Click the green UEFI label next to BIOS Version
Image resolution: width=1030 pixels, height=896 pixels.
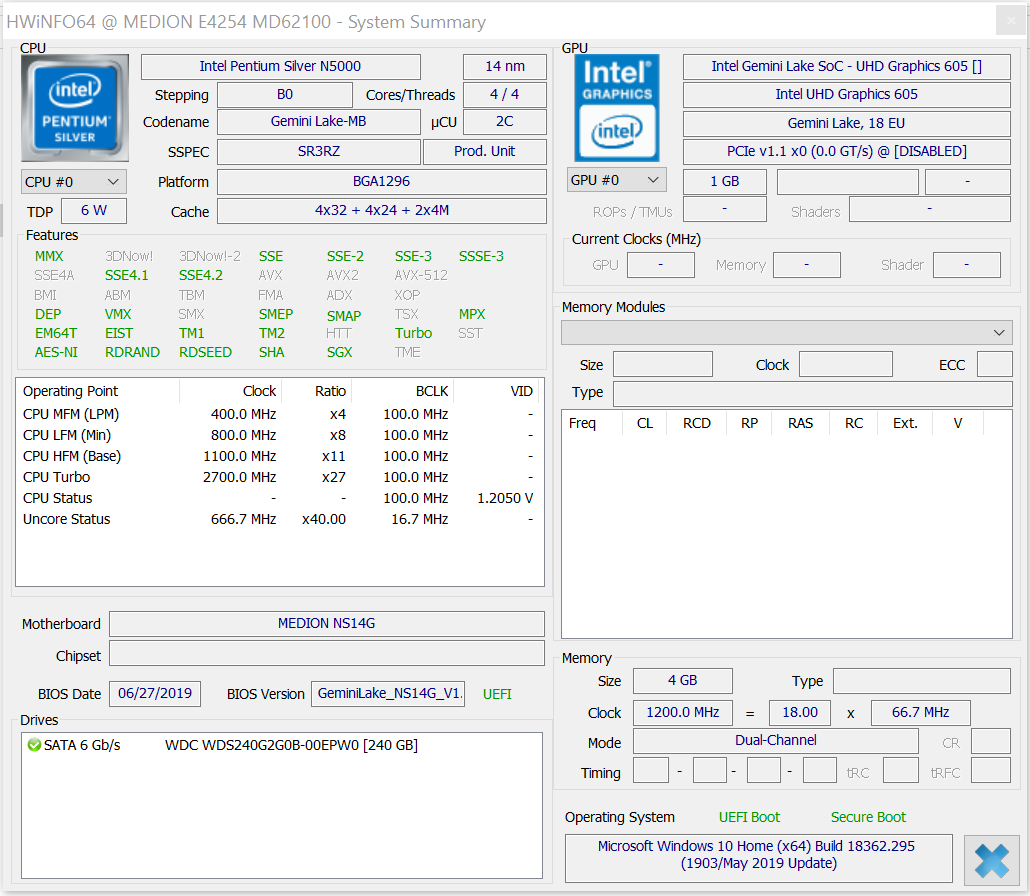(x=497, y=694)
